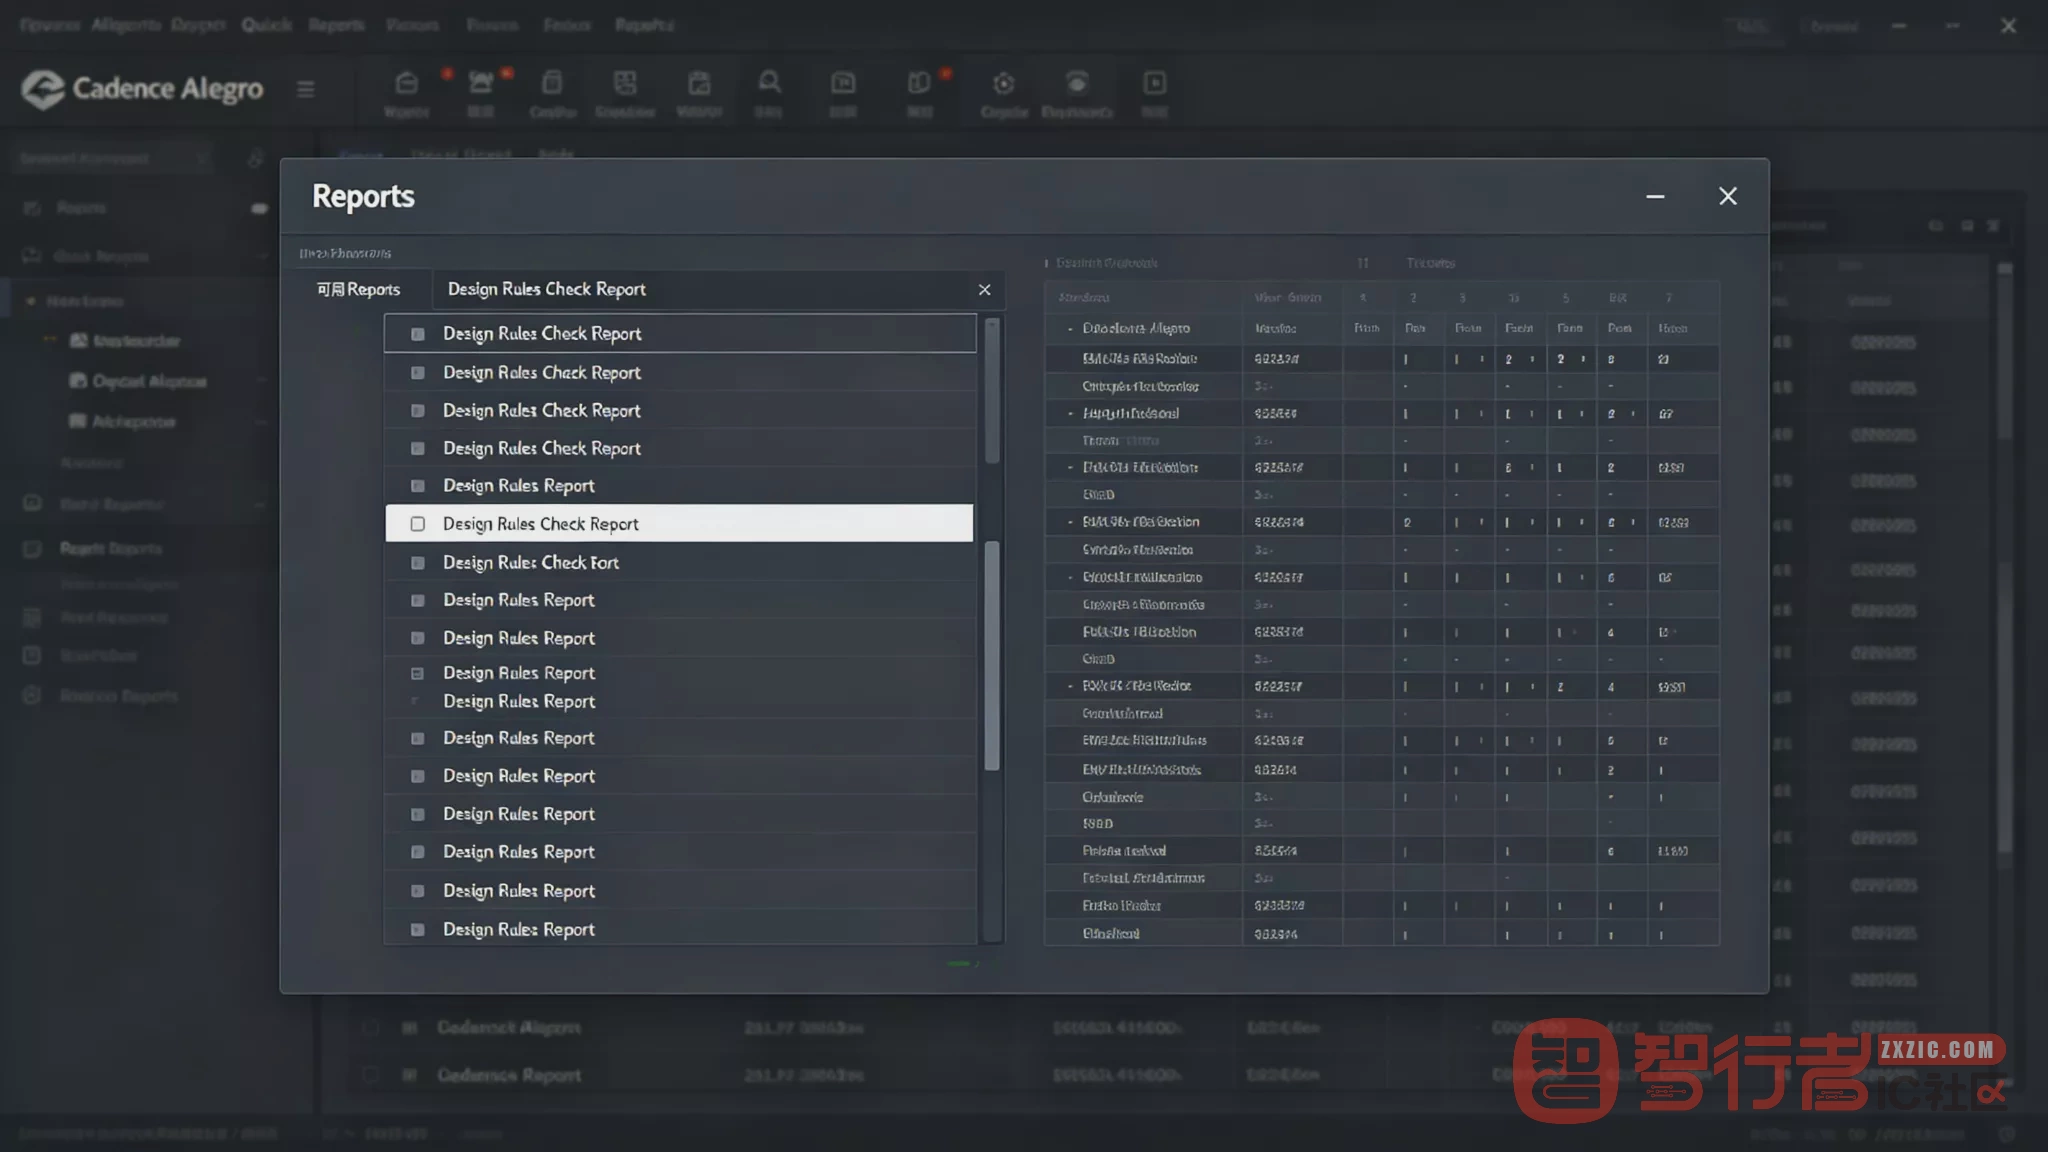Select the highlighted Design Rules Check Report row
Image resolution: width=2048 pixels, height=1152 pixels.
tap(679, 524)
